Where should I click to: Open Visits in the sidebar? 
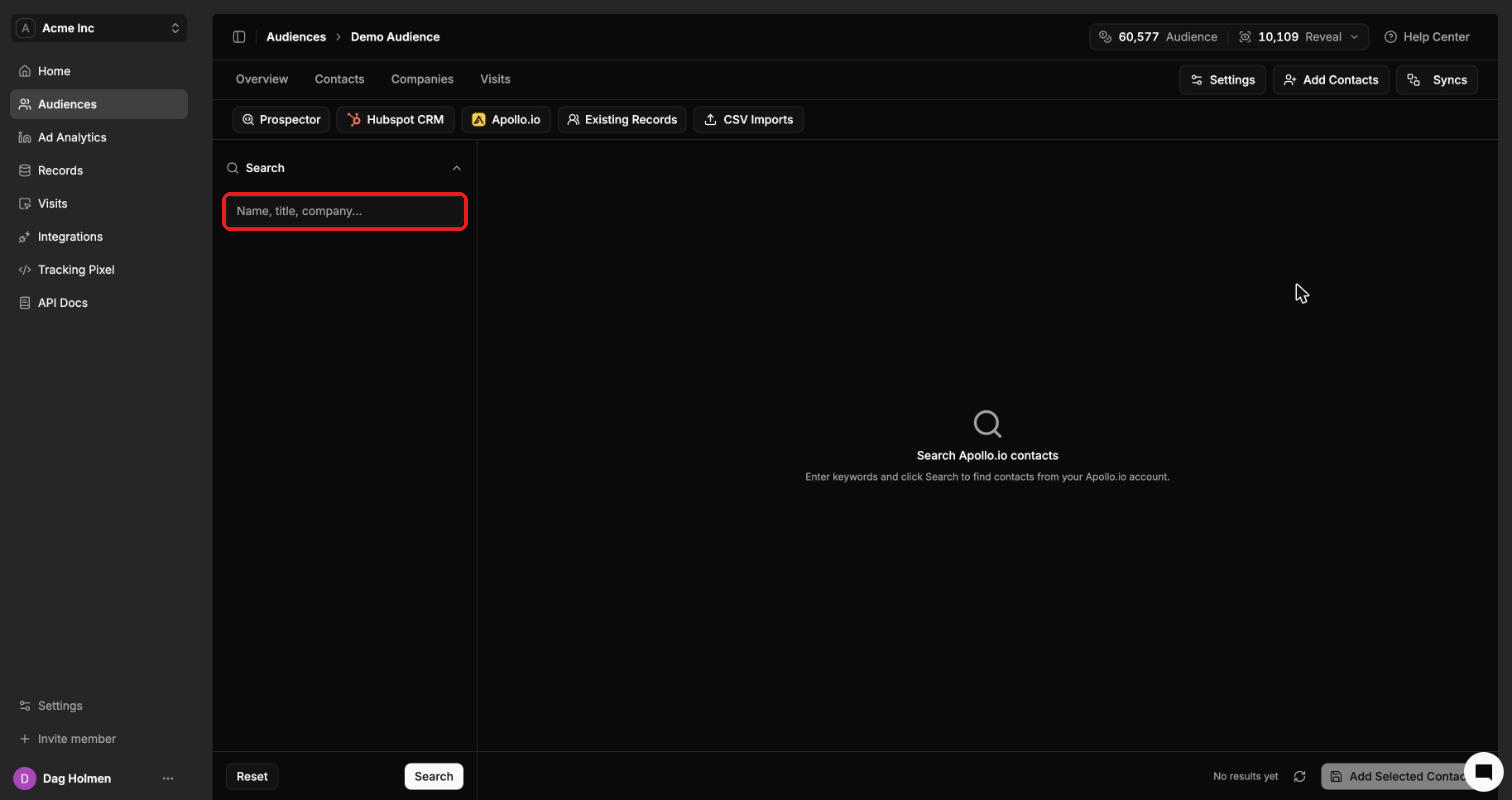tap(99, 203)
